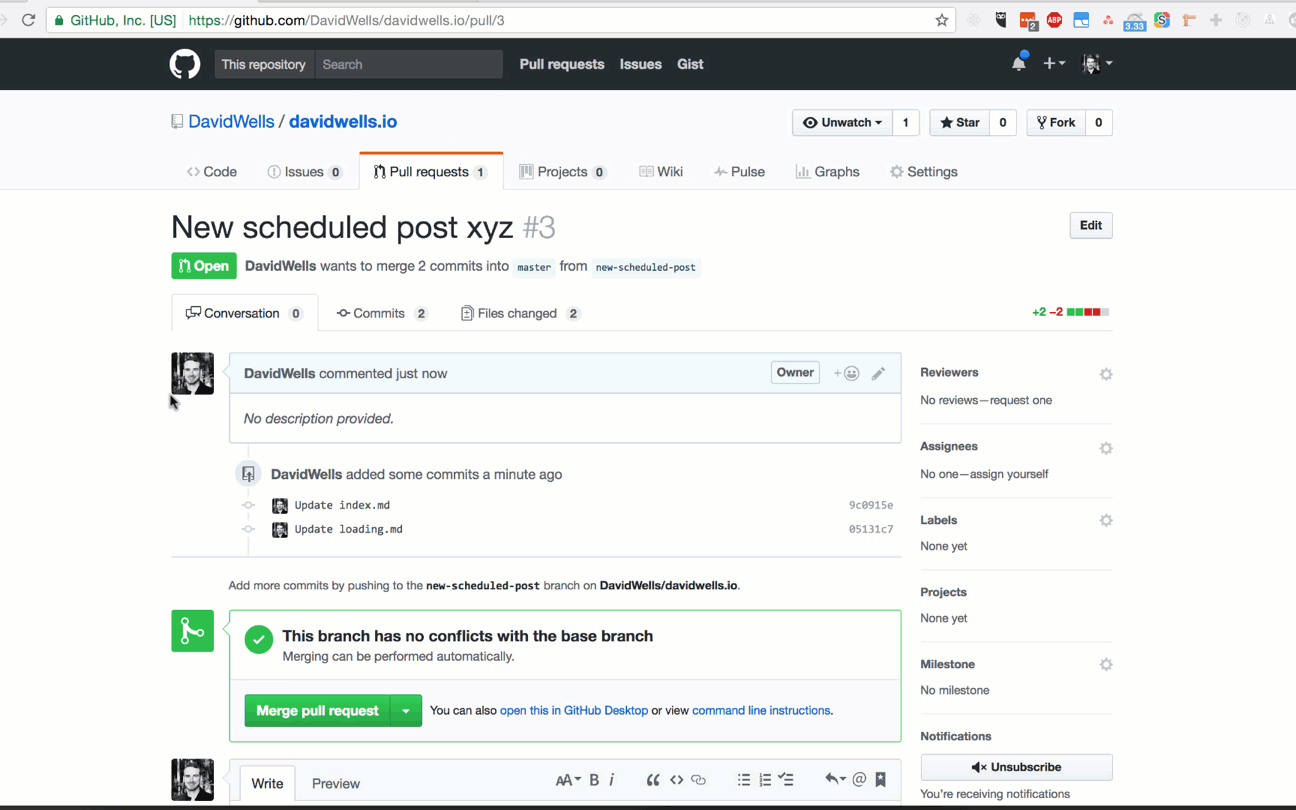The height and width of the screenshot is (810, 1296).
Task: Open the Commits tab
Action: [382, 313]
